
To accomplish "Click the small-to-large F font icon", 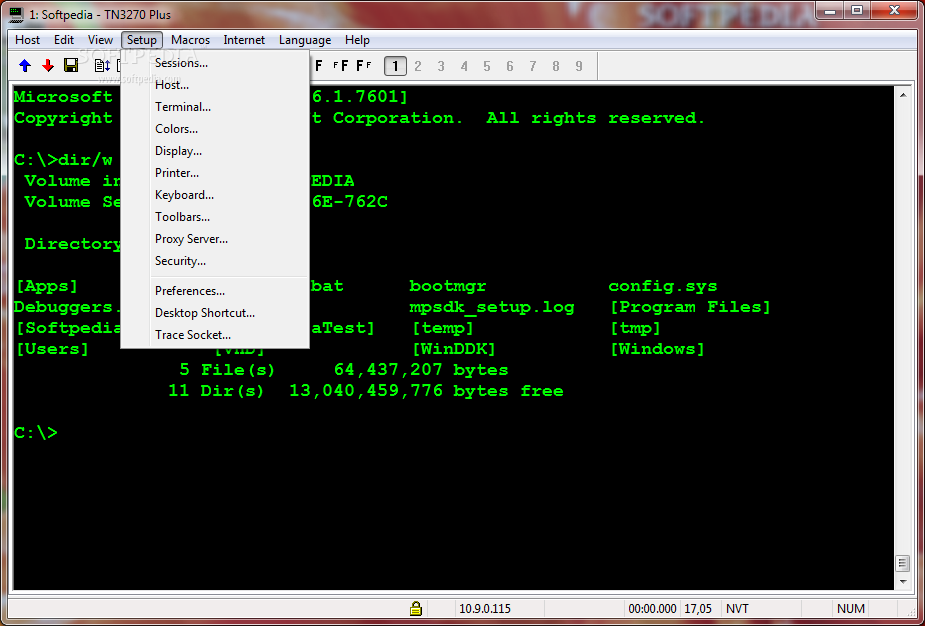I will (x=339, y=65).
